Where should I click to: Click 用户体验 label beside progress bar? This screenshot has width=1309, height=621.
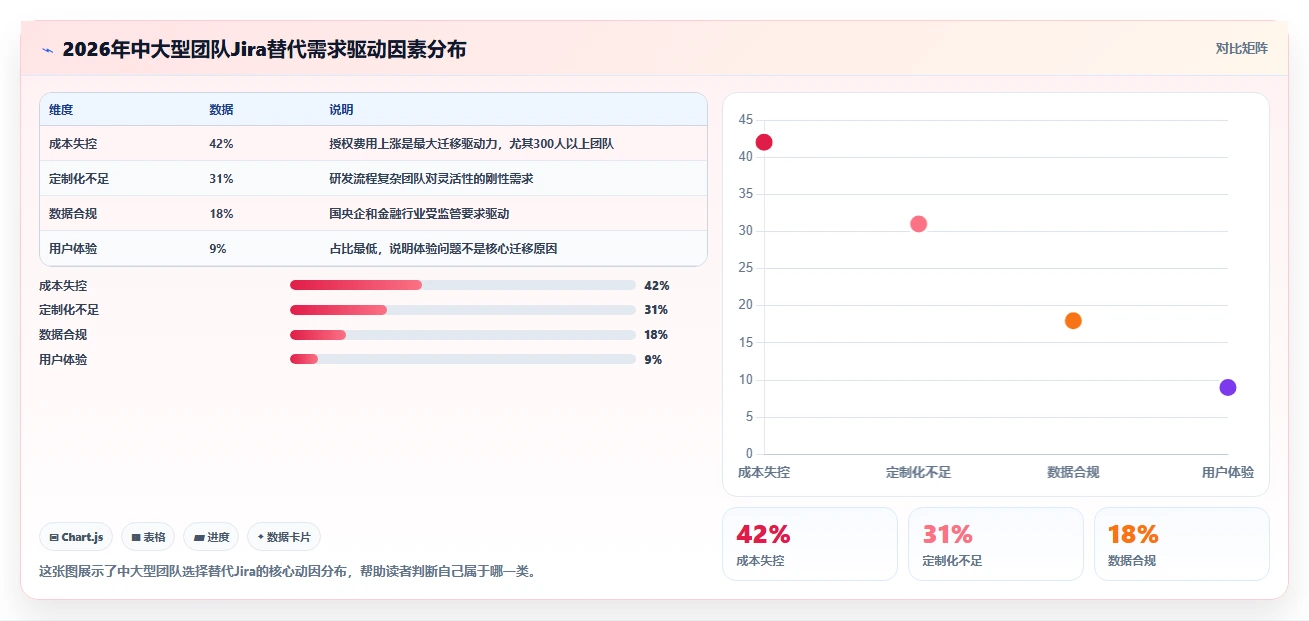point(63,359)
